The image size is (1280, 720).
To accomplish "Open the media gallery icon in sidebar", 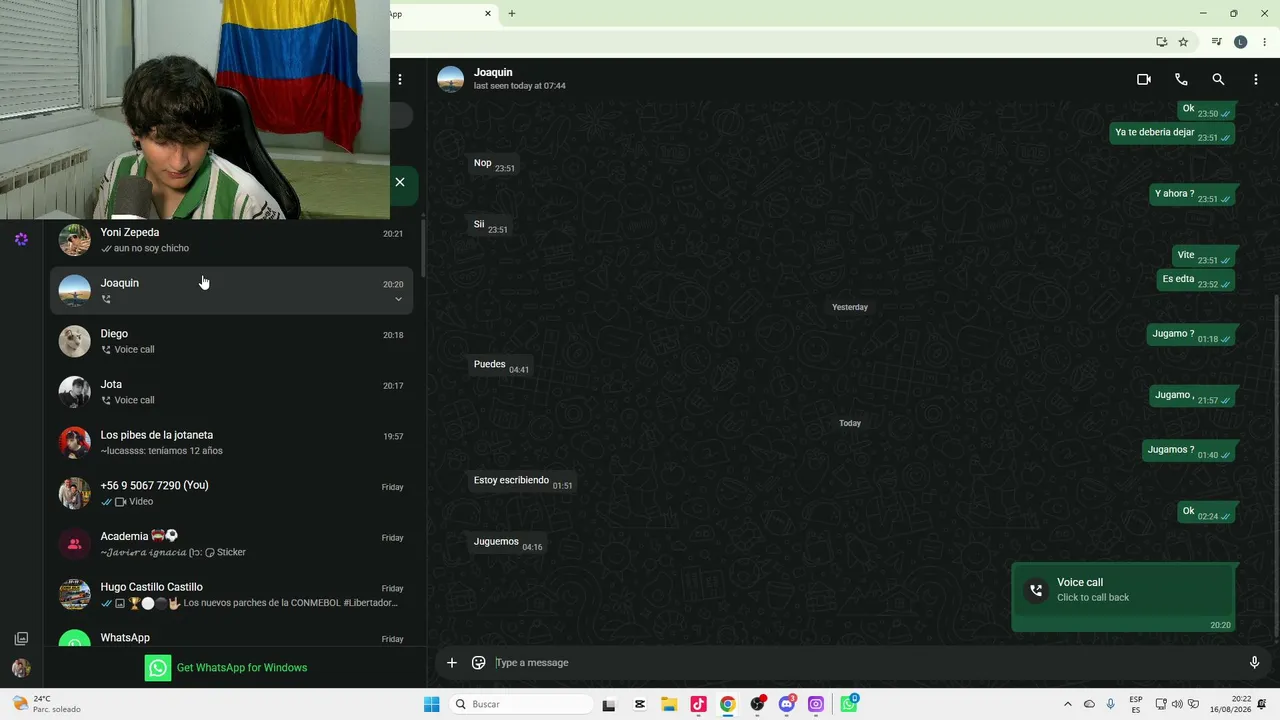I will point(21,638).
